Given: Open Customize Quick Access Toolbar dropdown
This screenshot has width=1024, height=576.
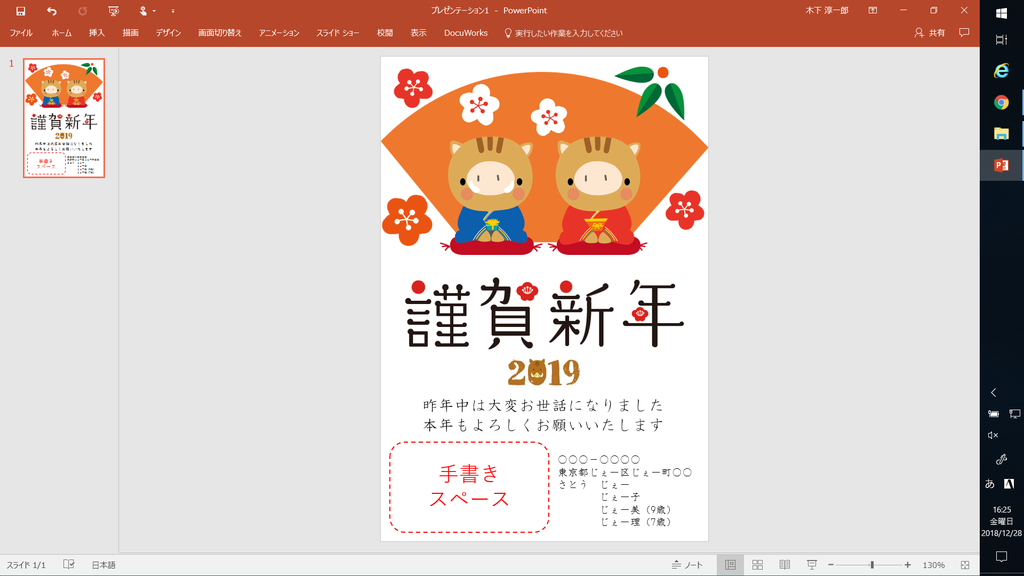Looking at the screenshot, I should click(172, 11).
